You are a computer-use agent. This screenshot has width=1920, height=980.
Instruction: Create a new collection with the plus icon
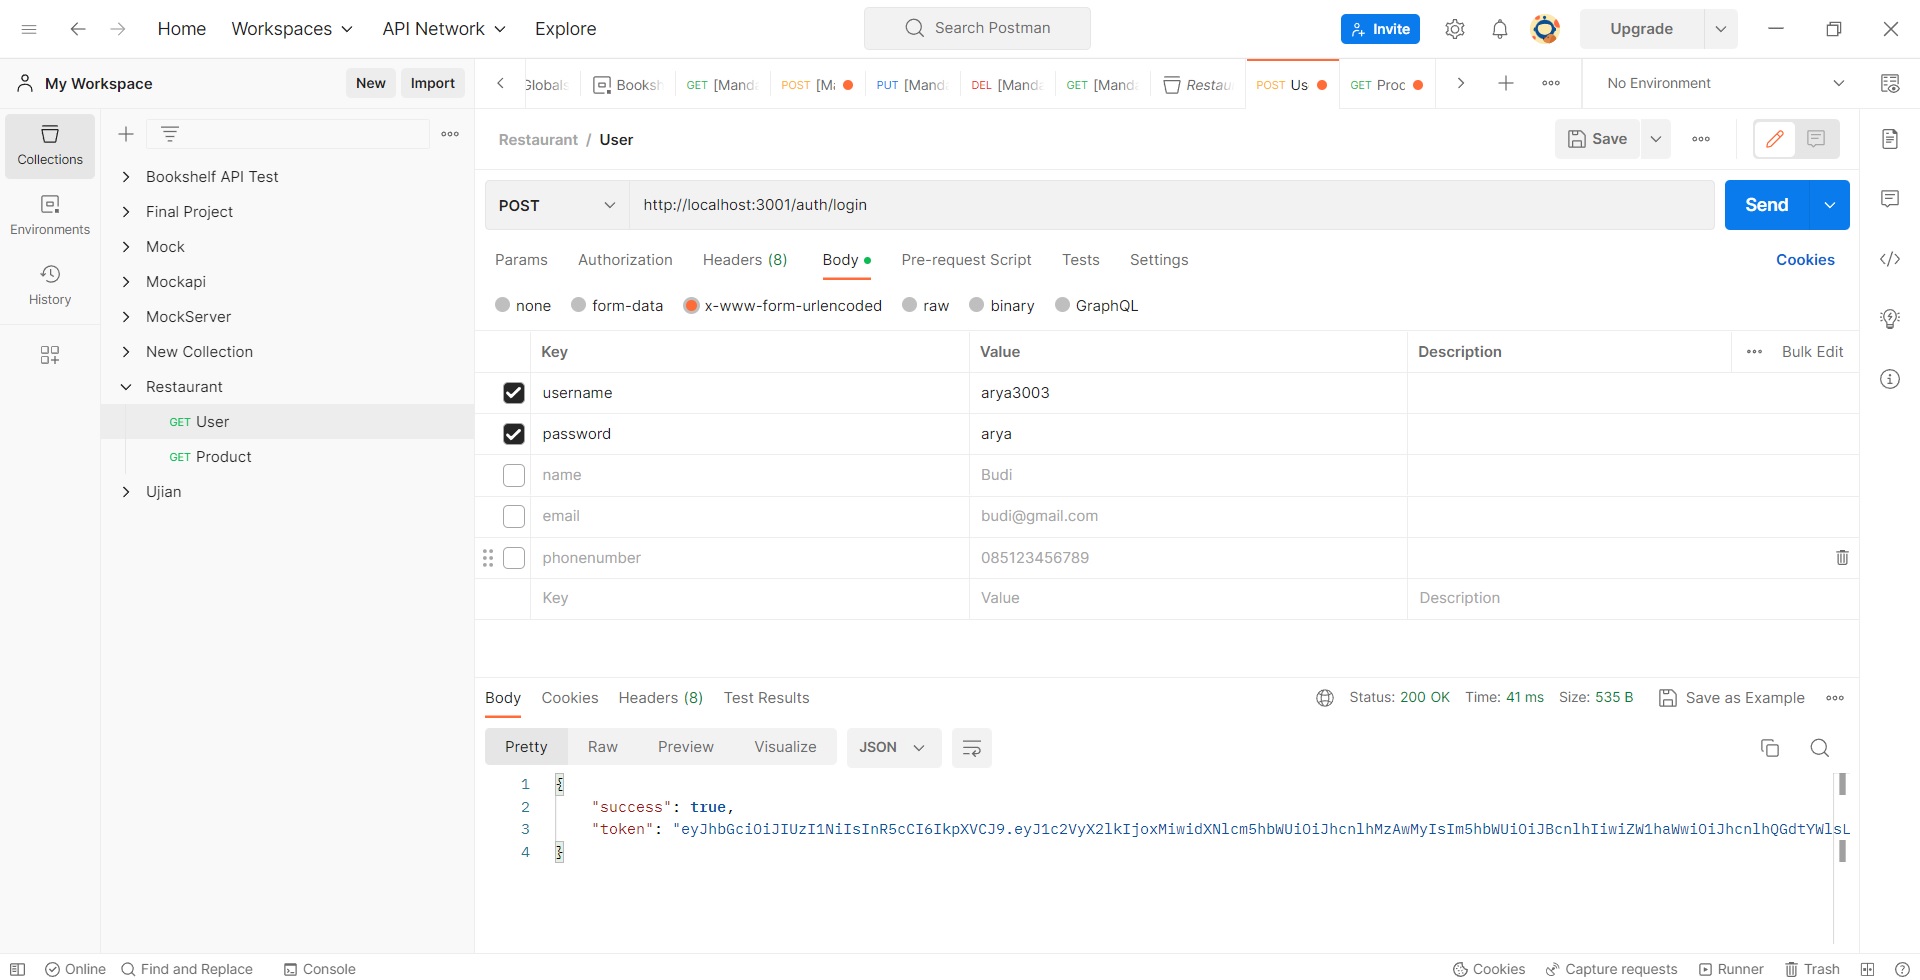(x=126, y=134)
